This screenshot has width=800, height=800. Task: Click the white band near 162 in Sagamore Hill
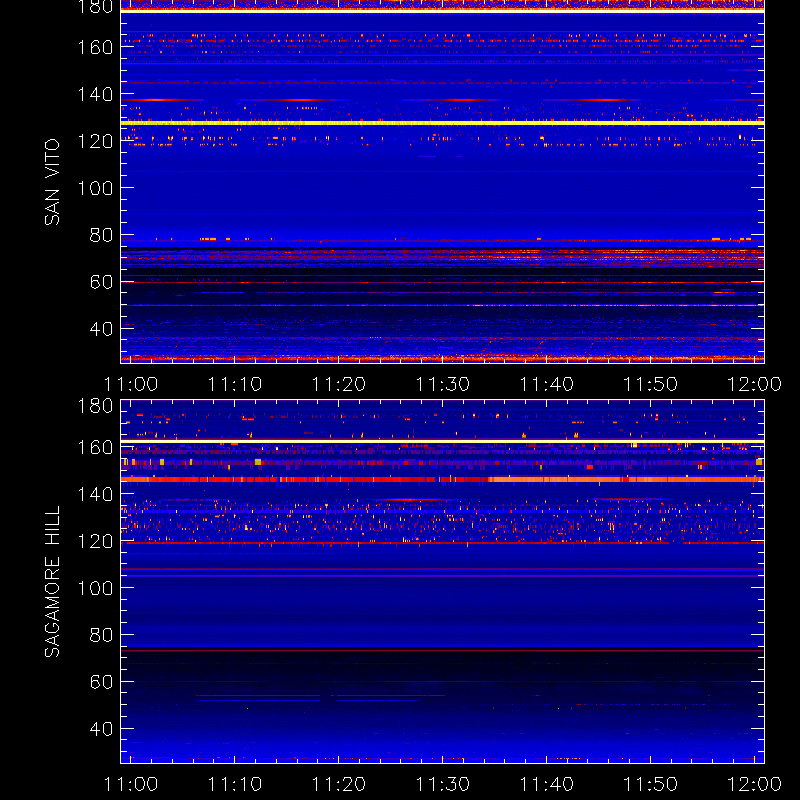[442, 441]
